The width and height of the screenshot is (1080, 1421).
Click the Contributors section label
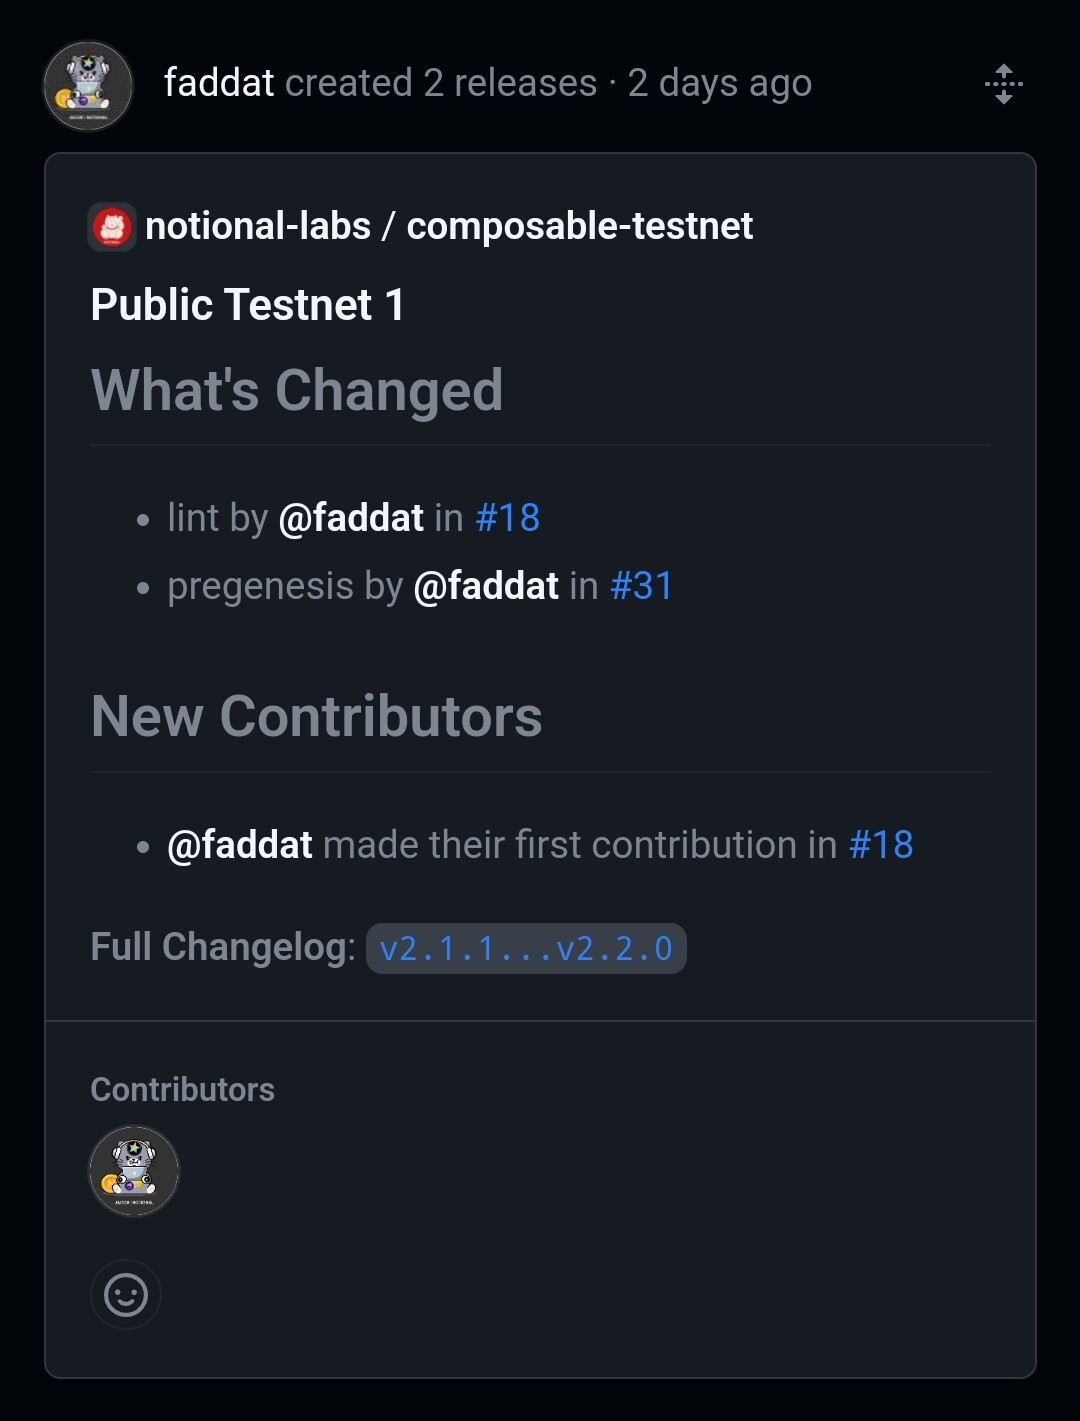pos(183,1089)
